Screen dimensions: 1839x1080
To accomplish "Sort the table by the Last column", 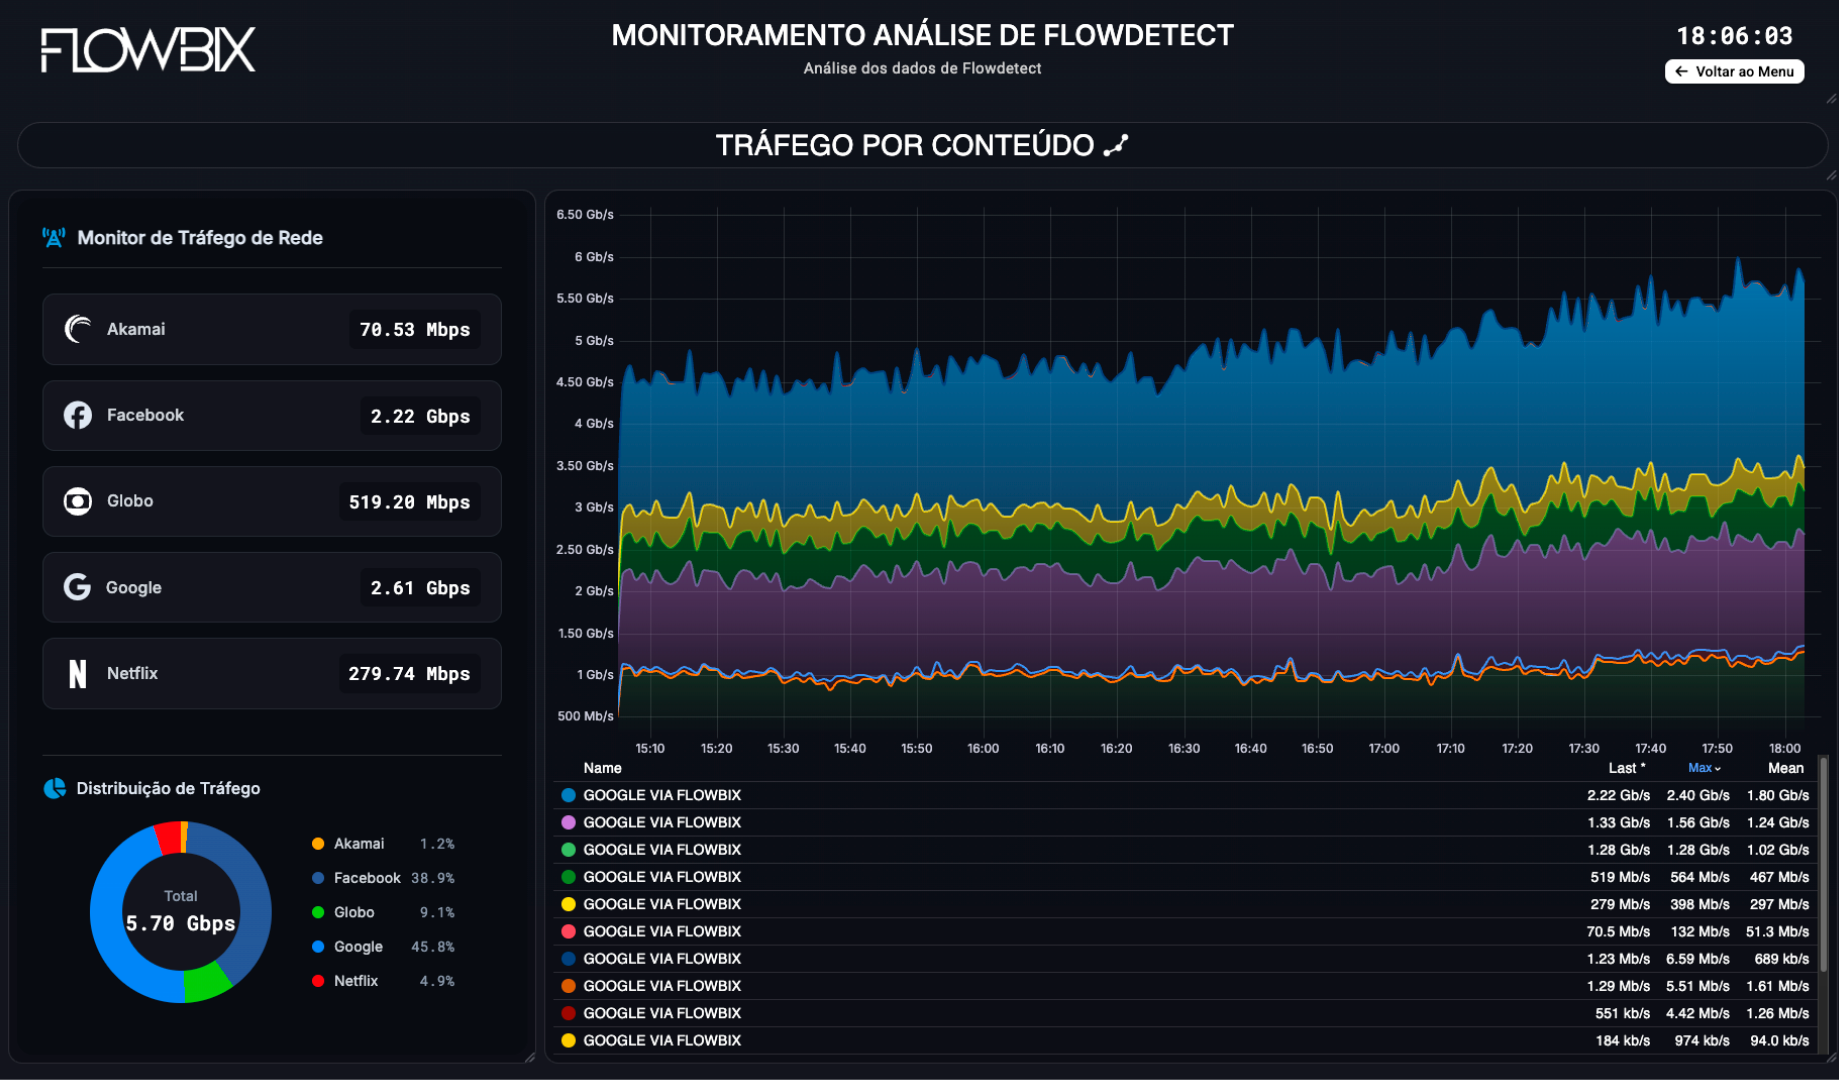I will point(1627,768).
